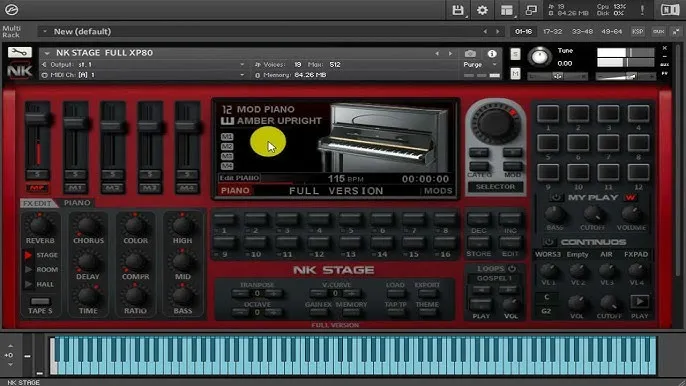The image size is (686, 386).
Task: Open Kontakt settings gear icon
Action: [x=482, y=10]
